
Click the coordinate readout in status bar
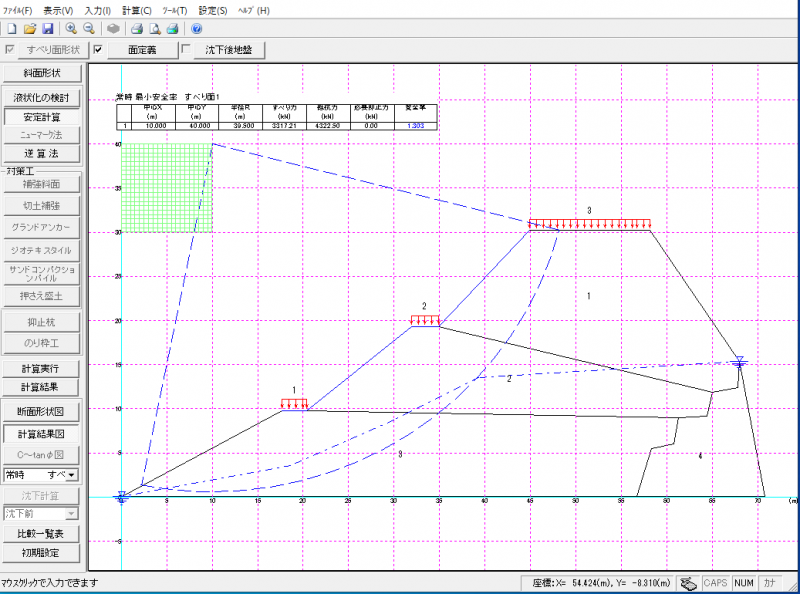click(x=601, y=583)
